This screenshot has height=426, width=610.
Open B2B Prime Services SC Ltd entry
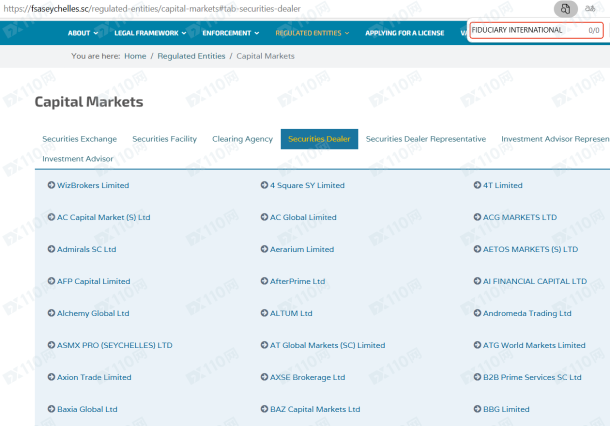(532, 377)
